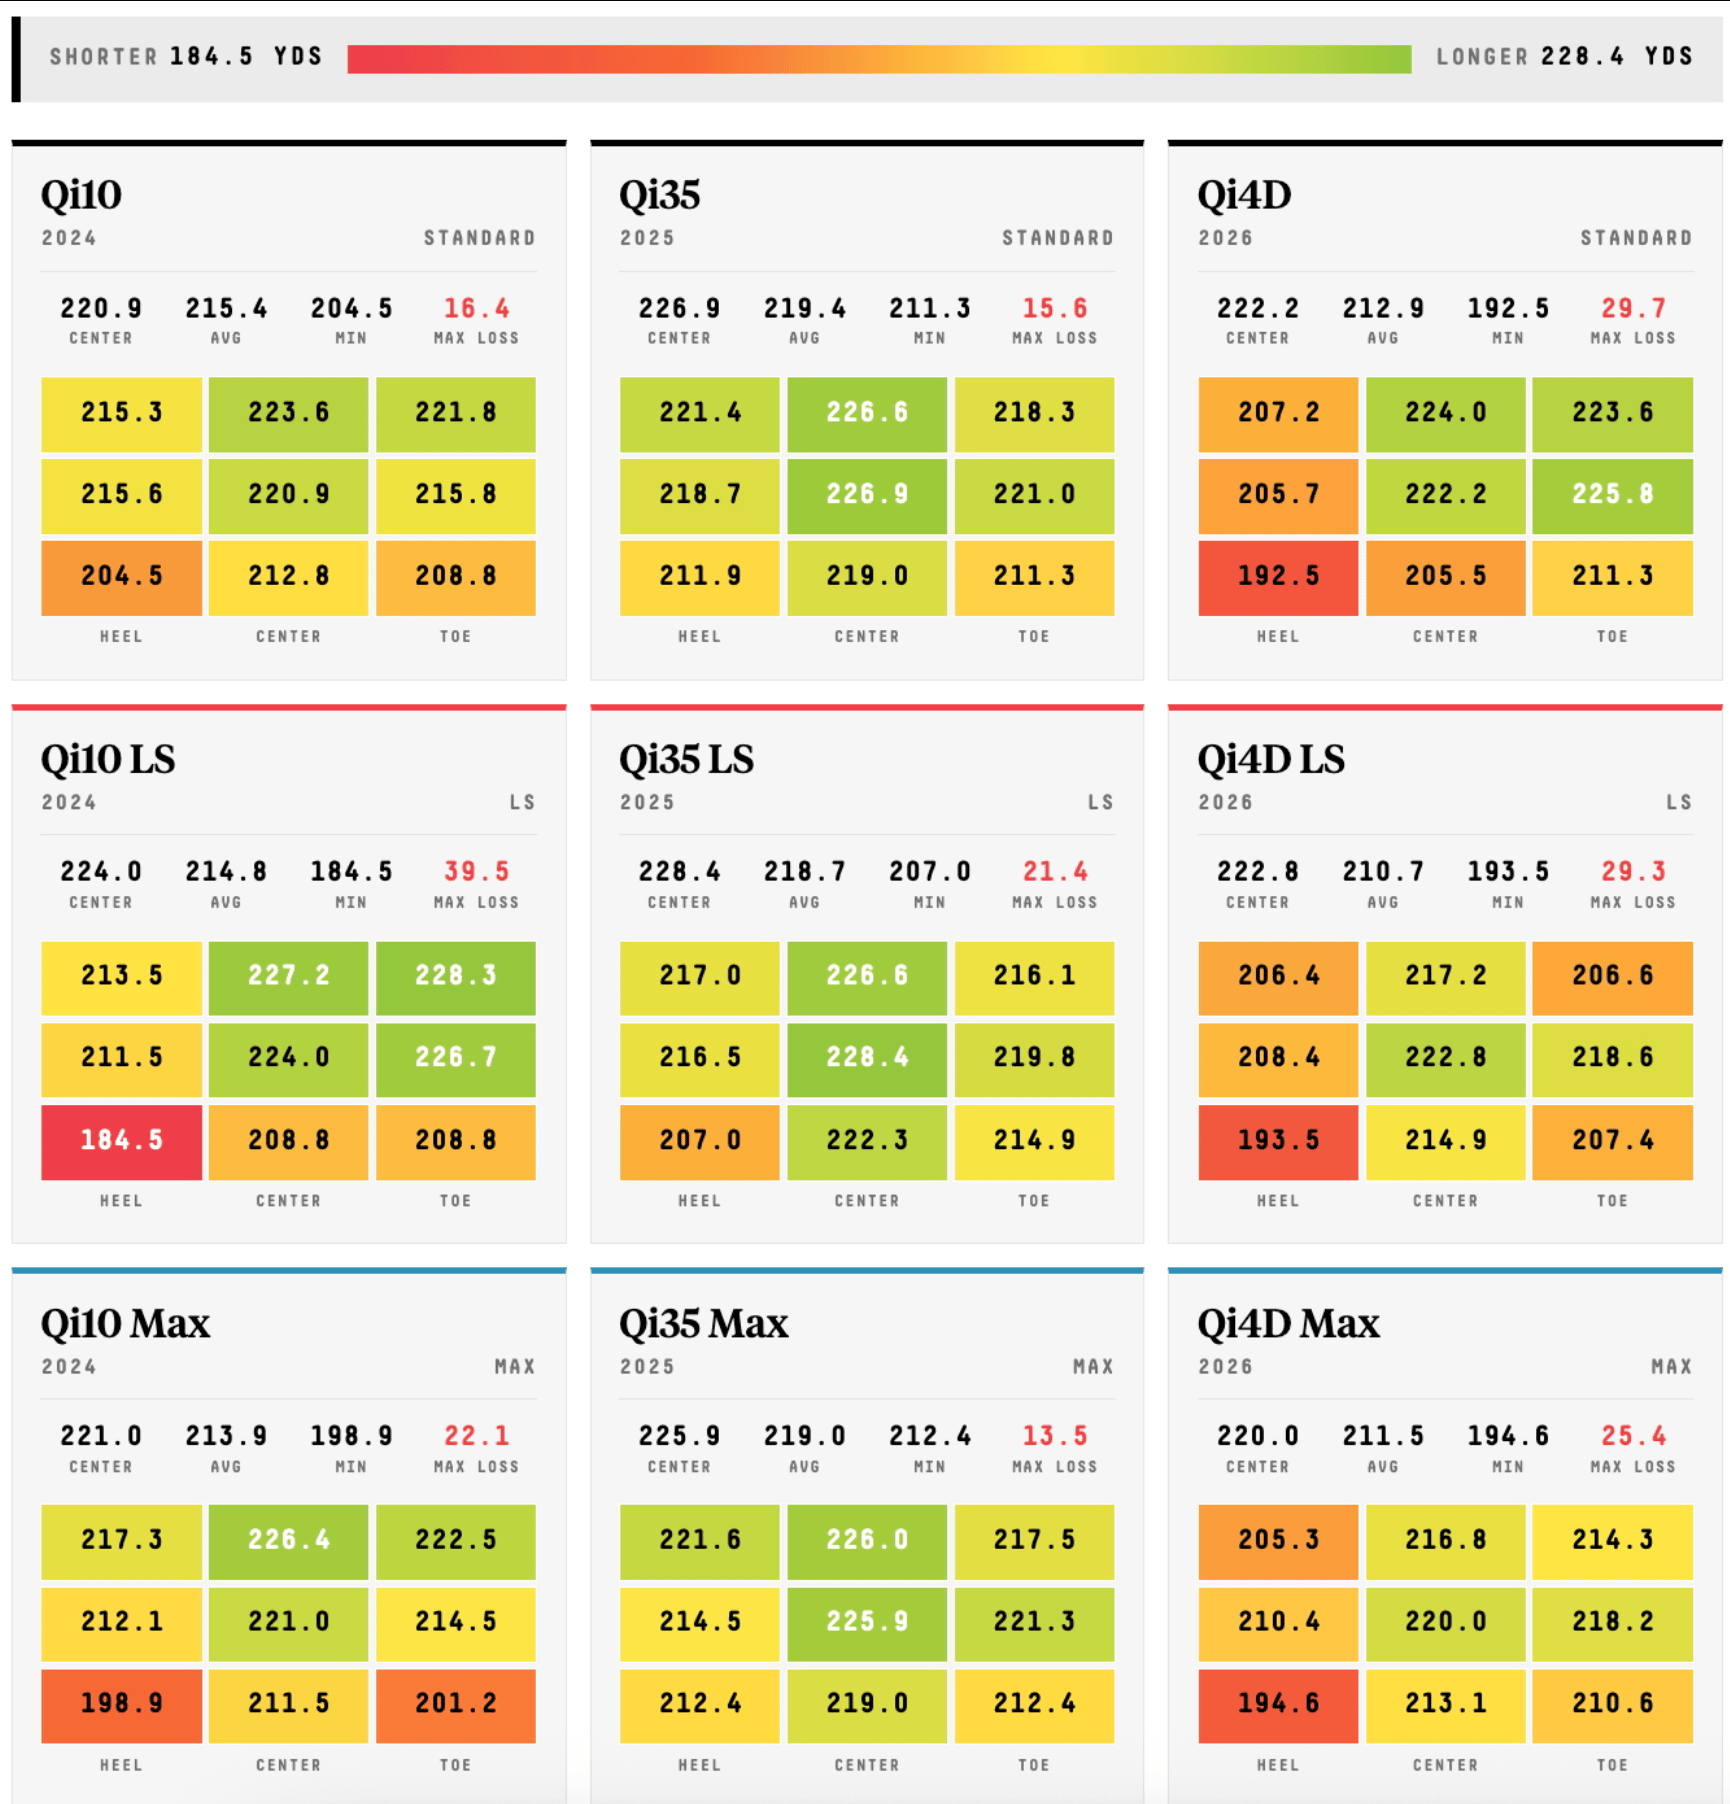The image size is (1730, 1804).
Task: Click the Qi4D Max heel cell 194.6
Action: [1278, 1705]
